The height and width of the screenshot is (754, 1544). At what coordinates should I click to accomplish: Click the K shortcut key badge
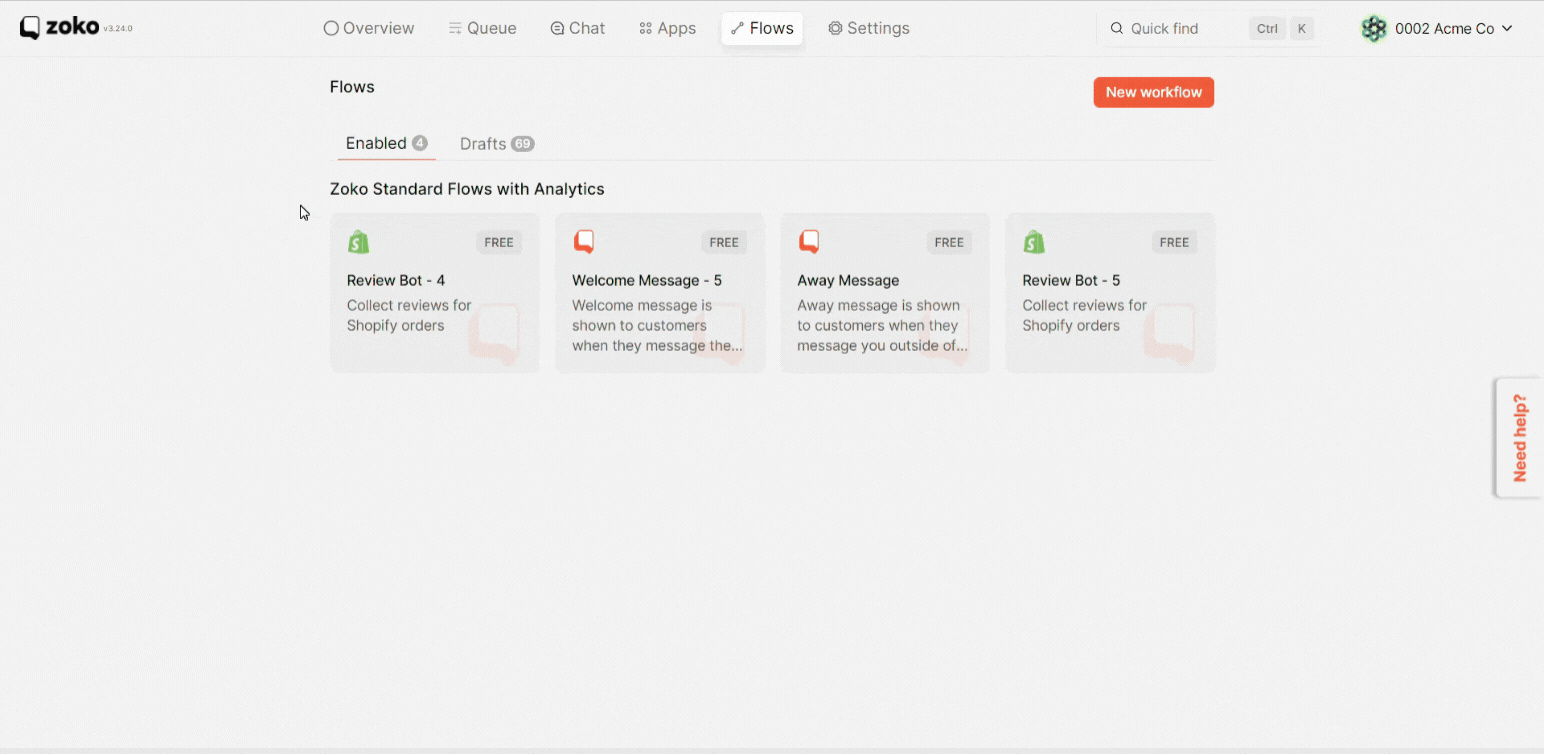(x=1301, y=29)
